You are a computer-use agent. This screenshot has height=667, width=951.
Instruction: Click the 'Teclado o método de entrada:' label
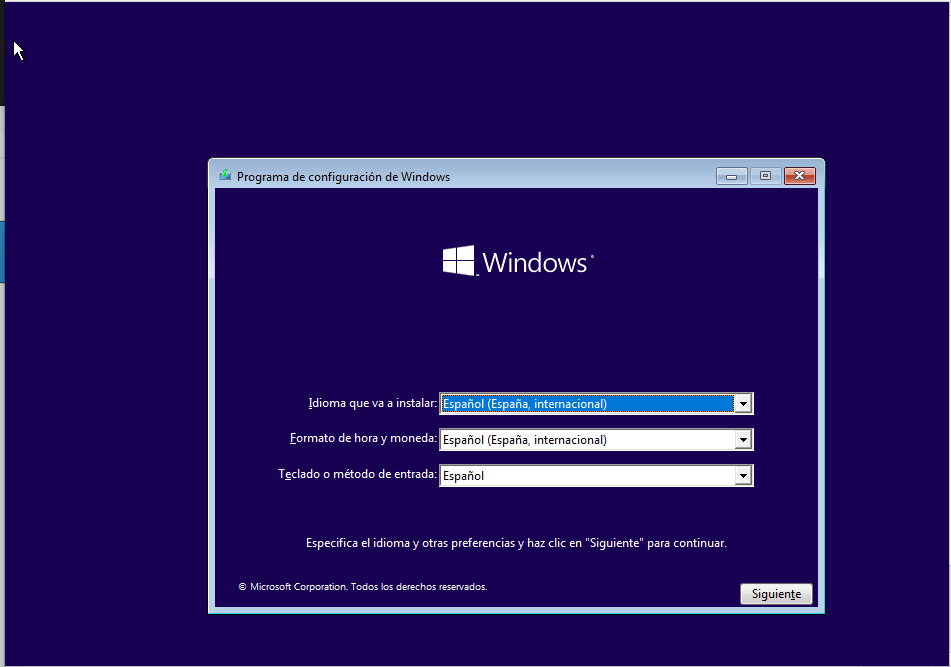(357, 474)
